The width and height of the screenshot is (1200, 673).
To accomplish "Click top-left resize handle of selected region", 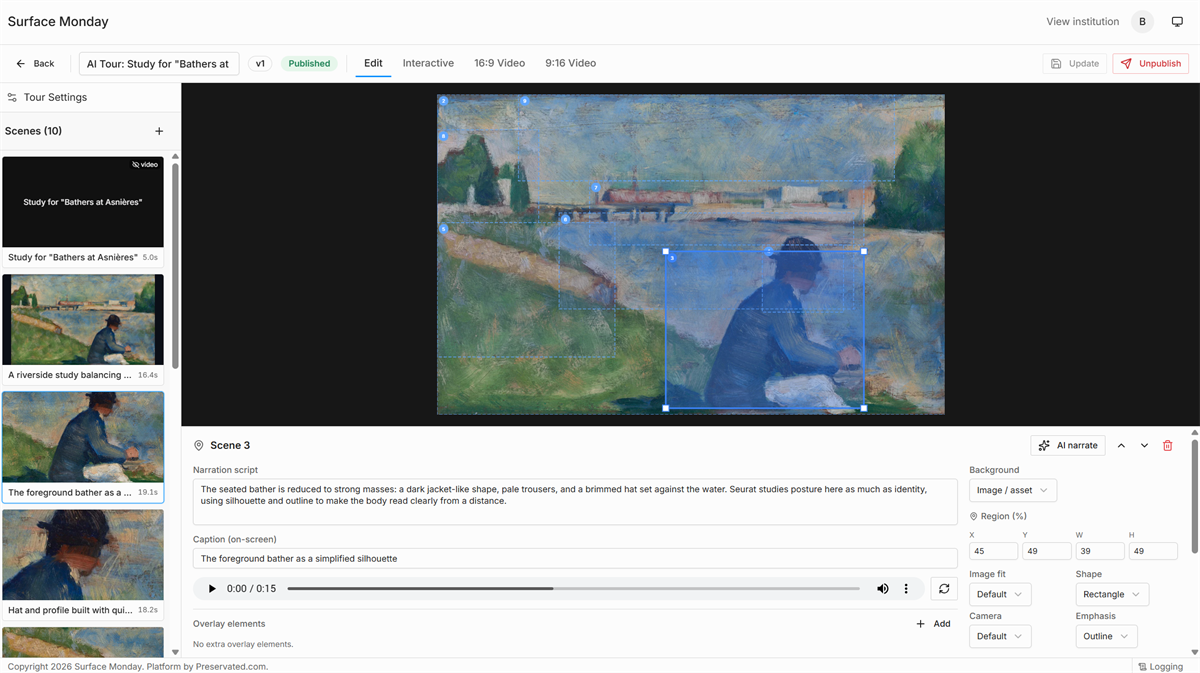I will click(x=666, y=251).
